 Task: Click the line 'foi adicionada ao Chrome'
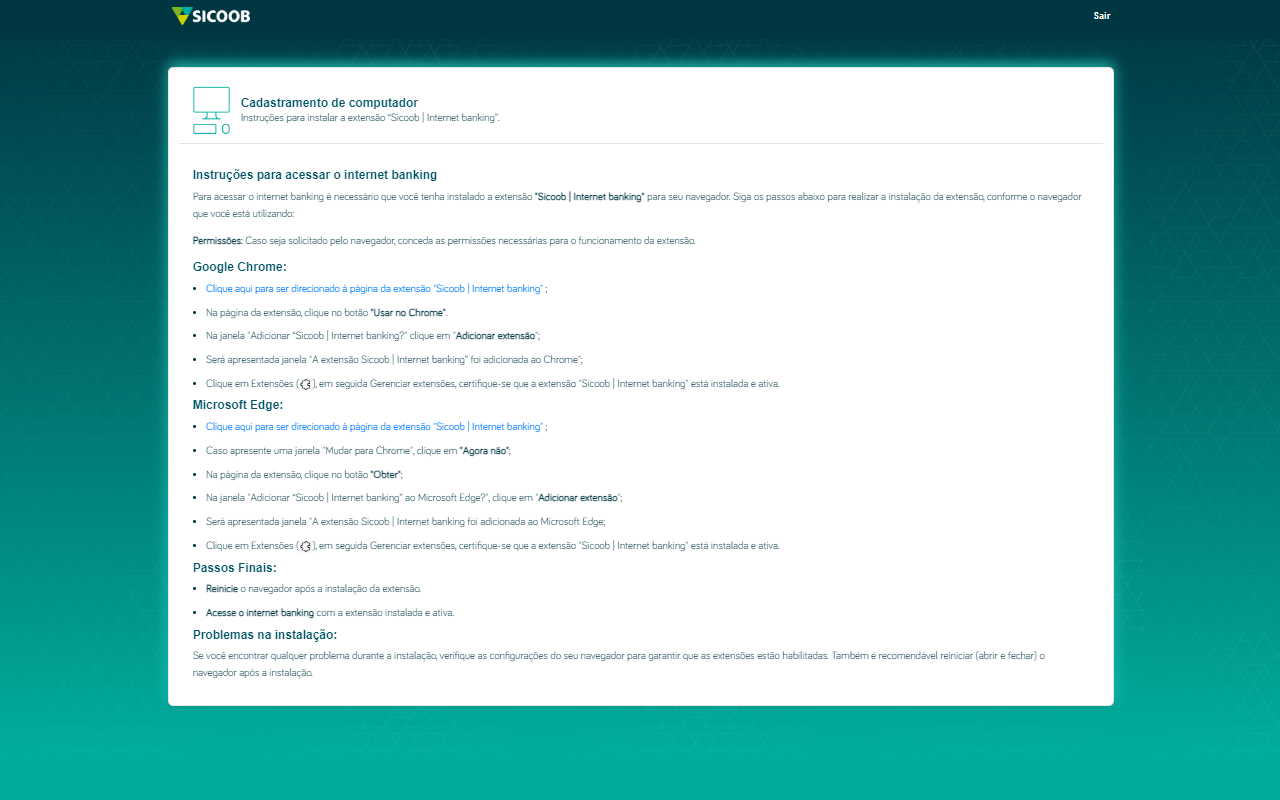394,359
